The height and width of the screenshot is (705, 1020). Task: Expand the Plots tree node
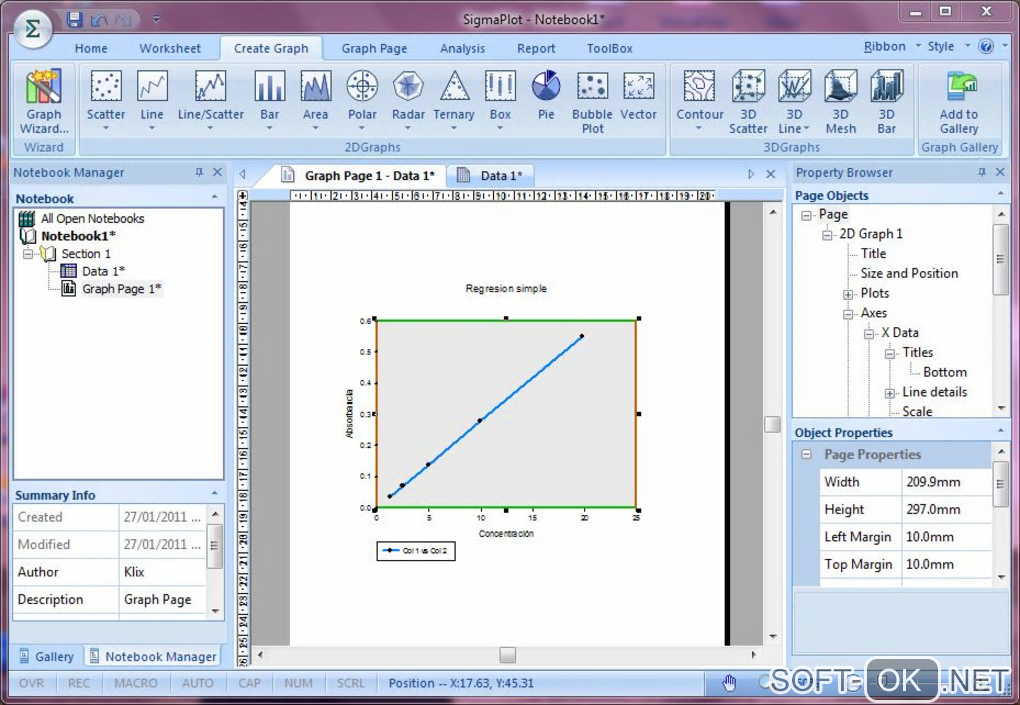[848, 294]
